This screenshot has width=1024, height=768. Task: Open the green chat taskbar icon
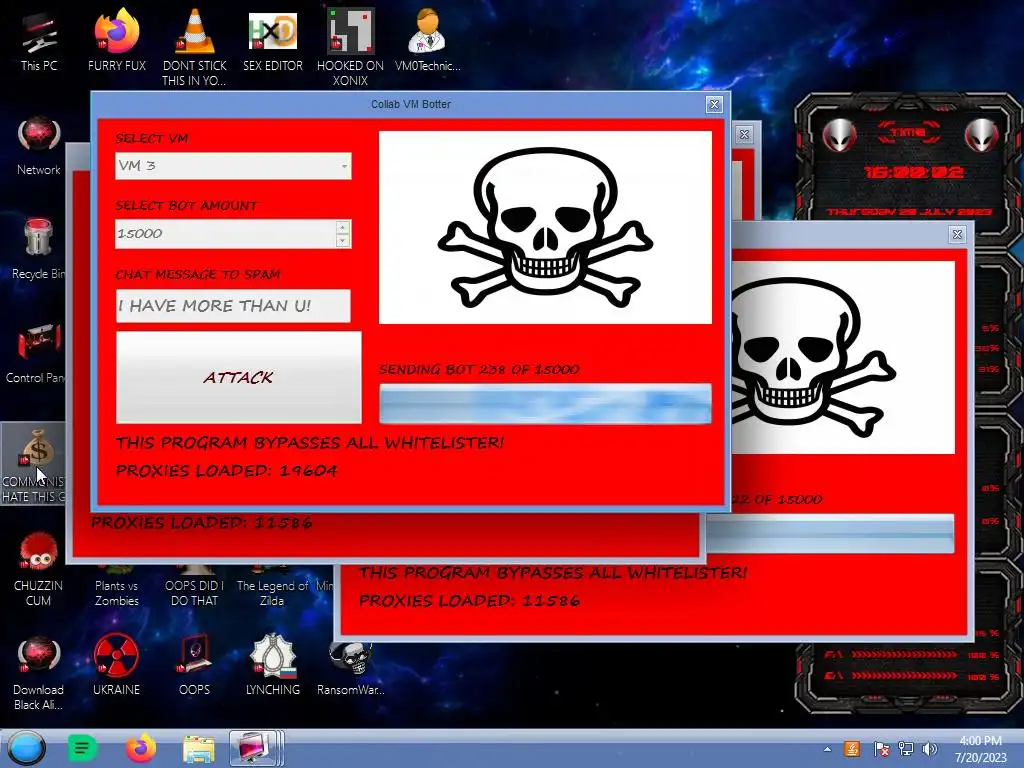click(x=82, y=748)
